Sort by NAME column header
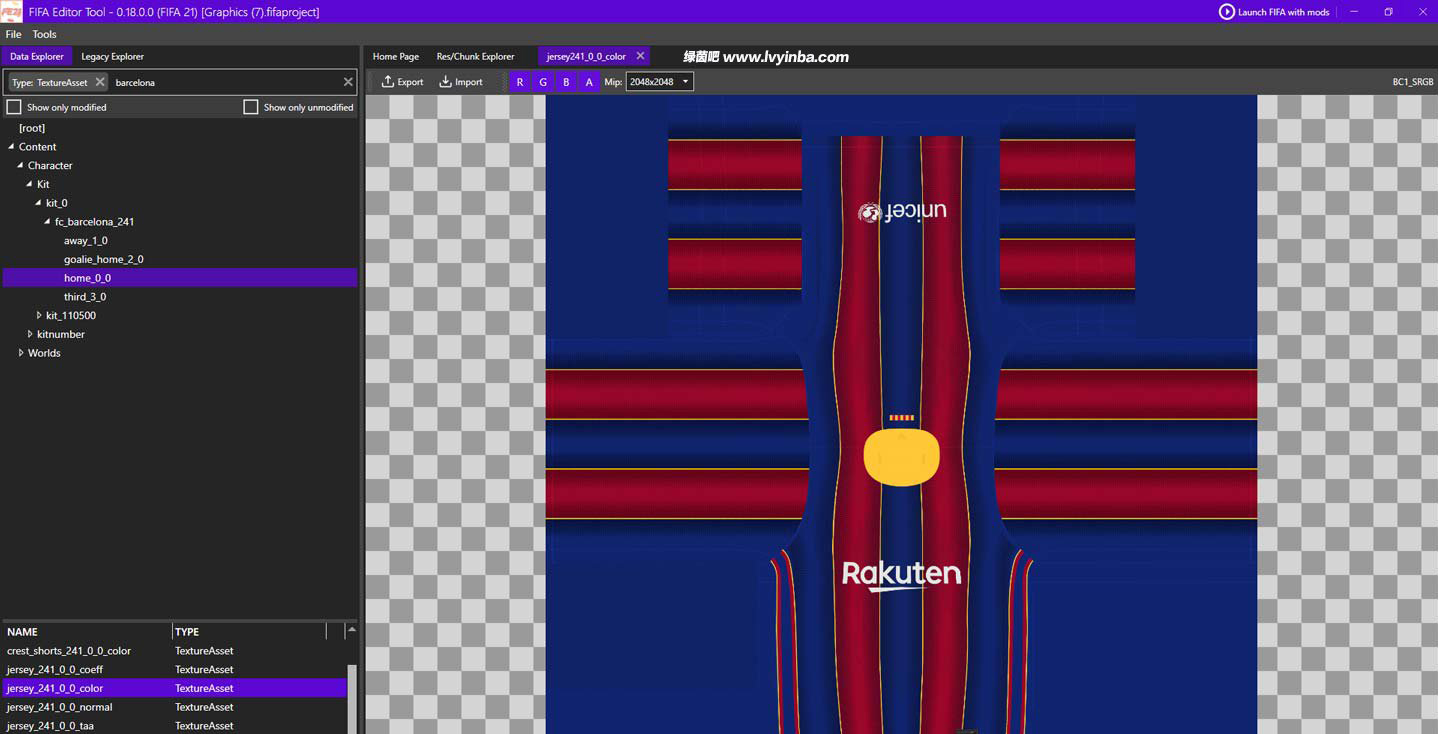 pyautogui.click(x=87, y=632)
